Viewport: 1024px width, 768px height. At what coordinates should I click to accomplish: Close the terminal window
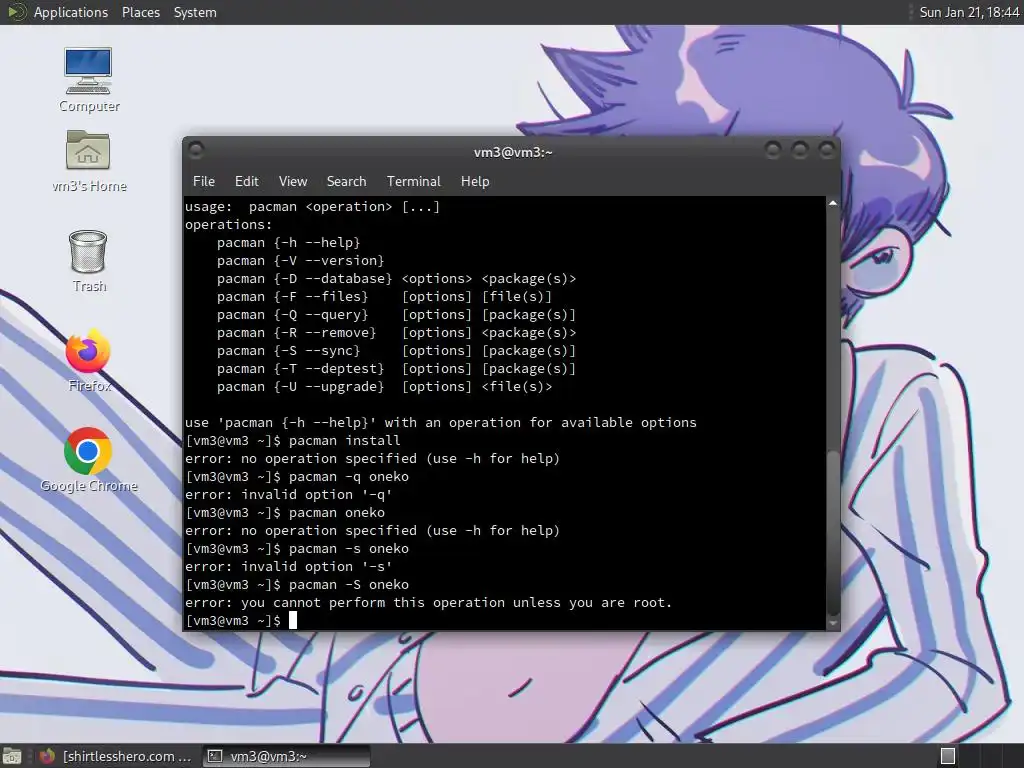click(827, 151)
